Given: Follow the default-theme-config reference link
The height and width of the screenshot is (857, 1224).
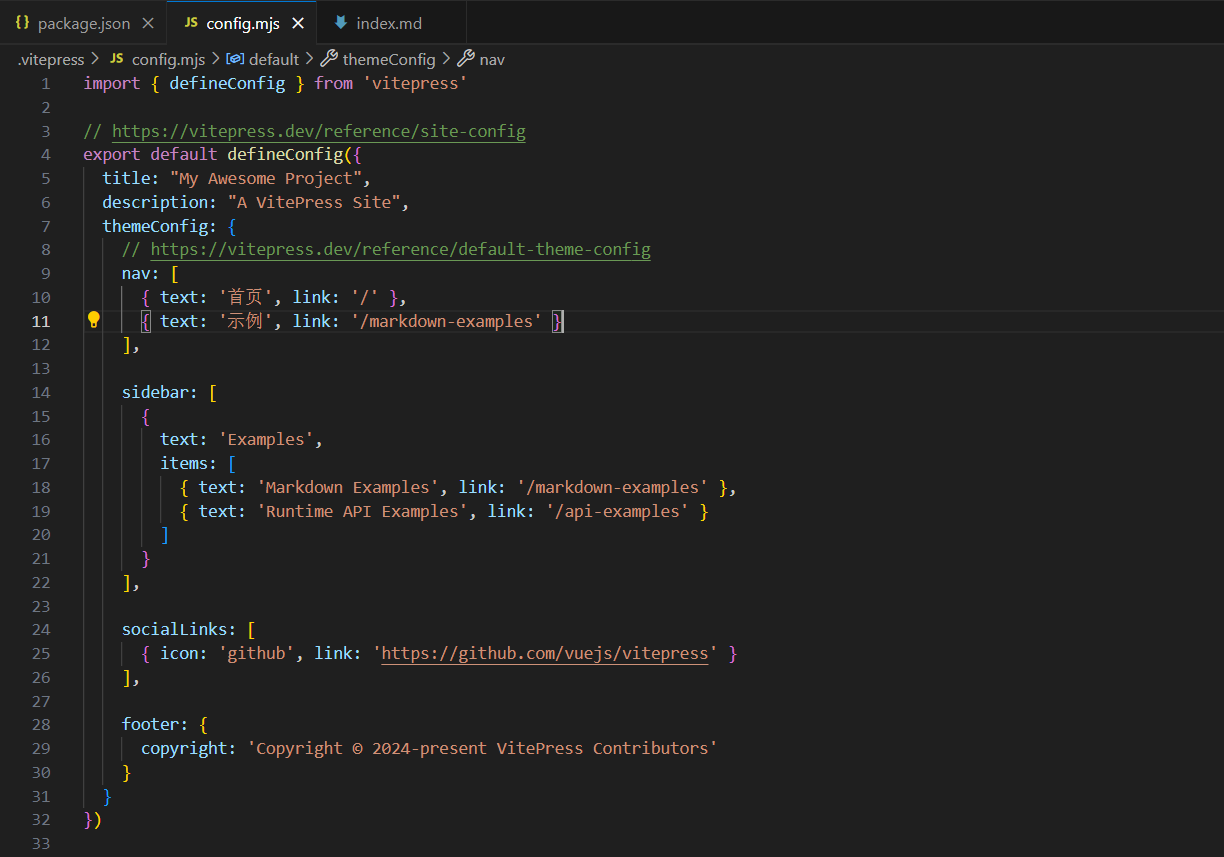Looking at the screenshot, I should (x=401, y=249).
